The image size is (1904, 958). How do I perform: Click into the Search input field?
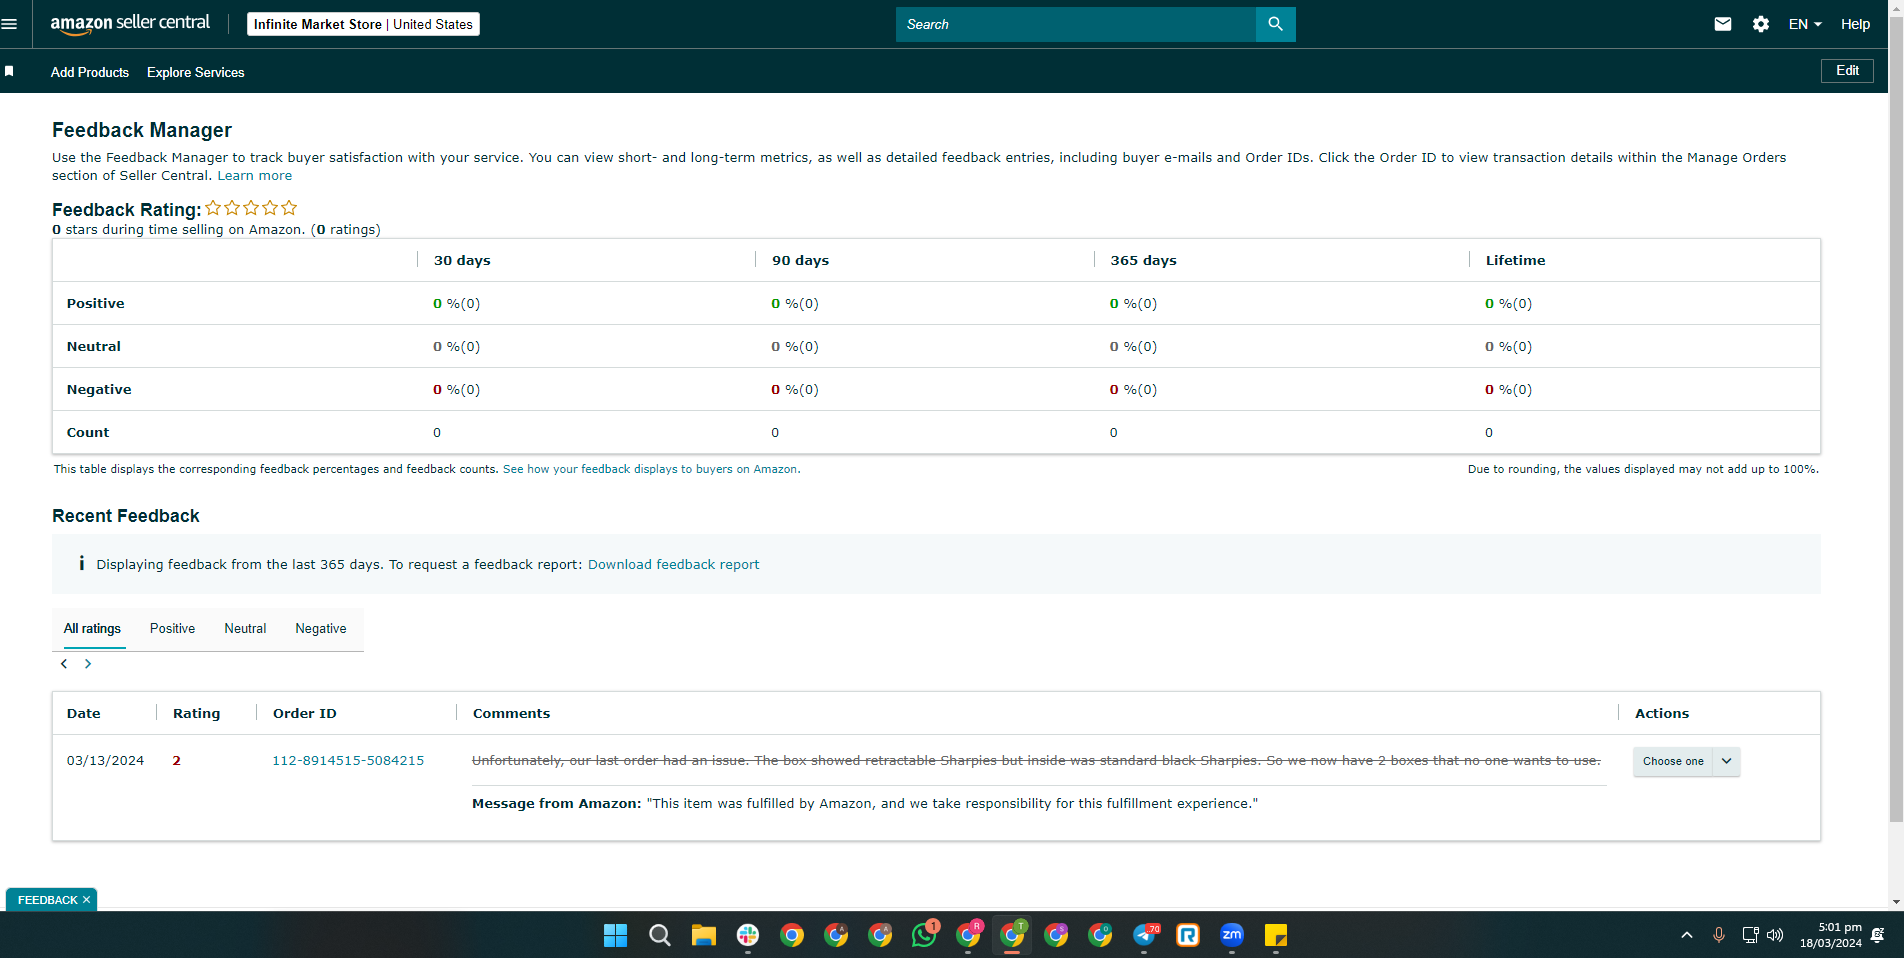click(1076, 24)
